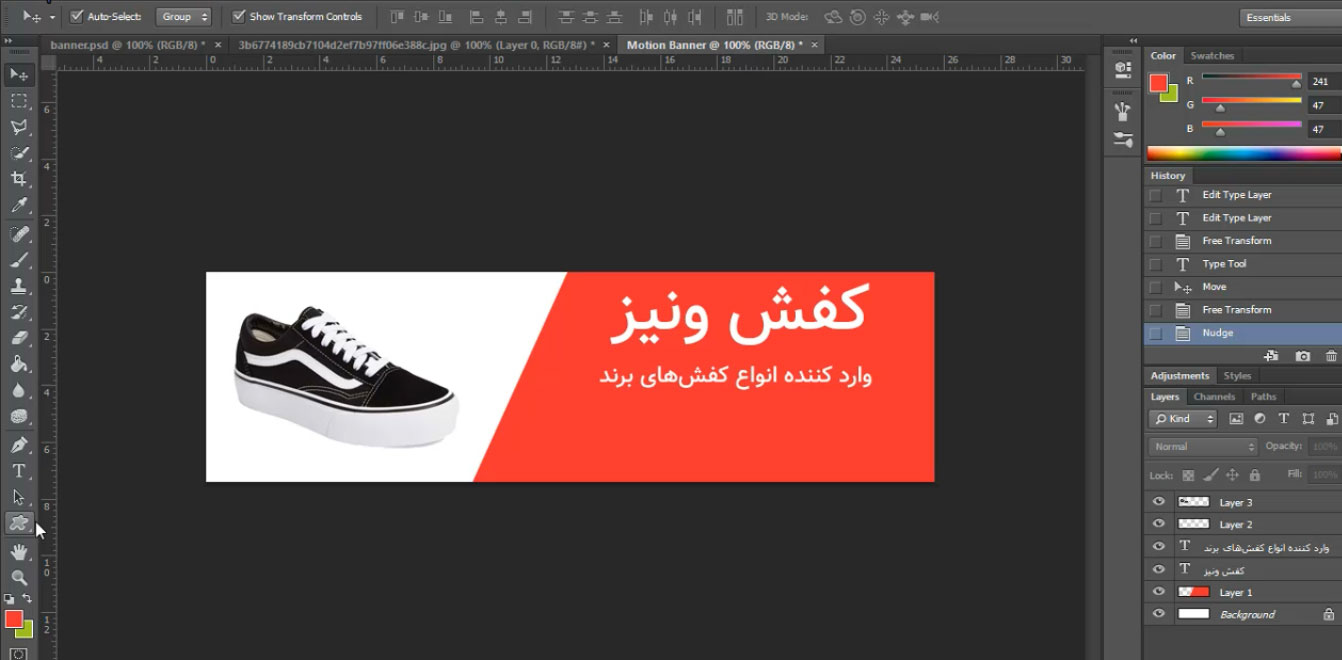Select the Zoom tool
Image resolution: width=1342 pixels, height=660 pixels.
tap(18, 578)
